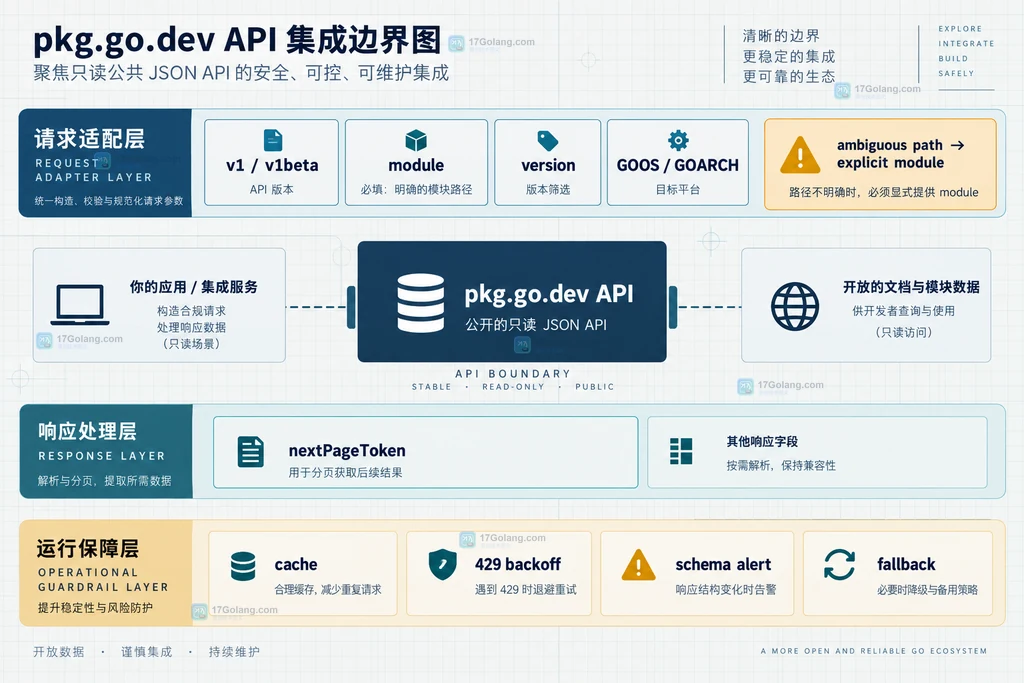Click the 目标平台 caption

click(x=678, y=189)
